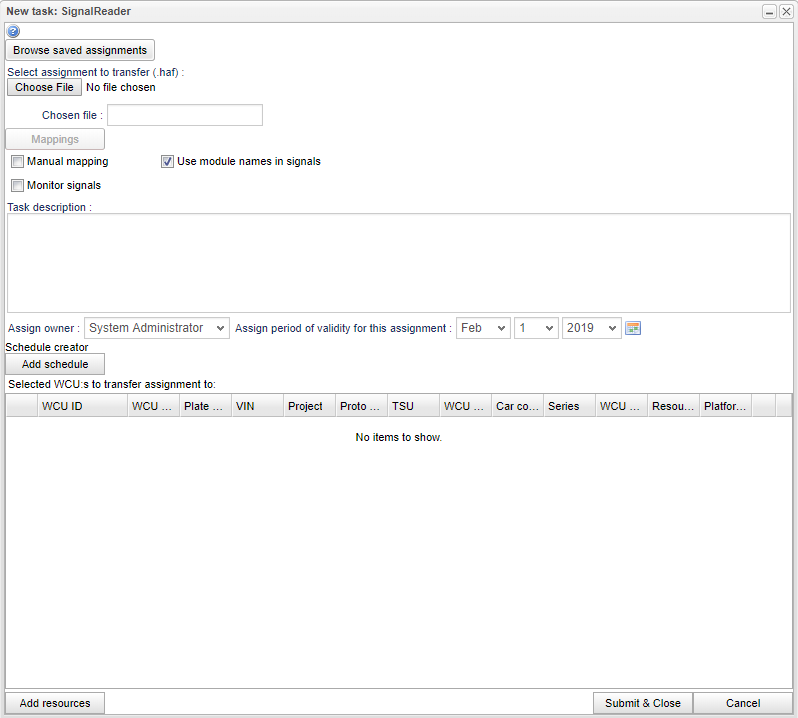Expand the day dropdown showing 1
The width and height of the screenshot is (798, 718).
536,328
